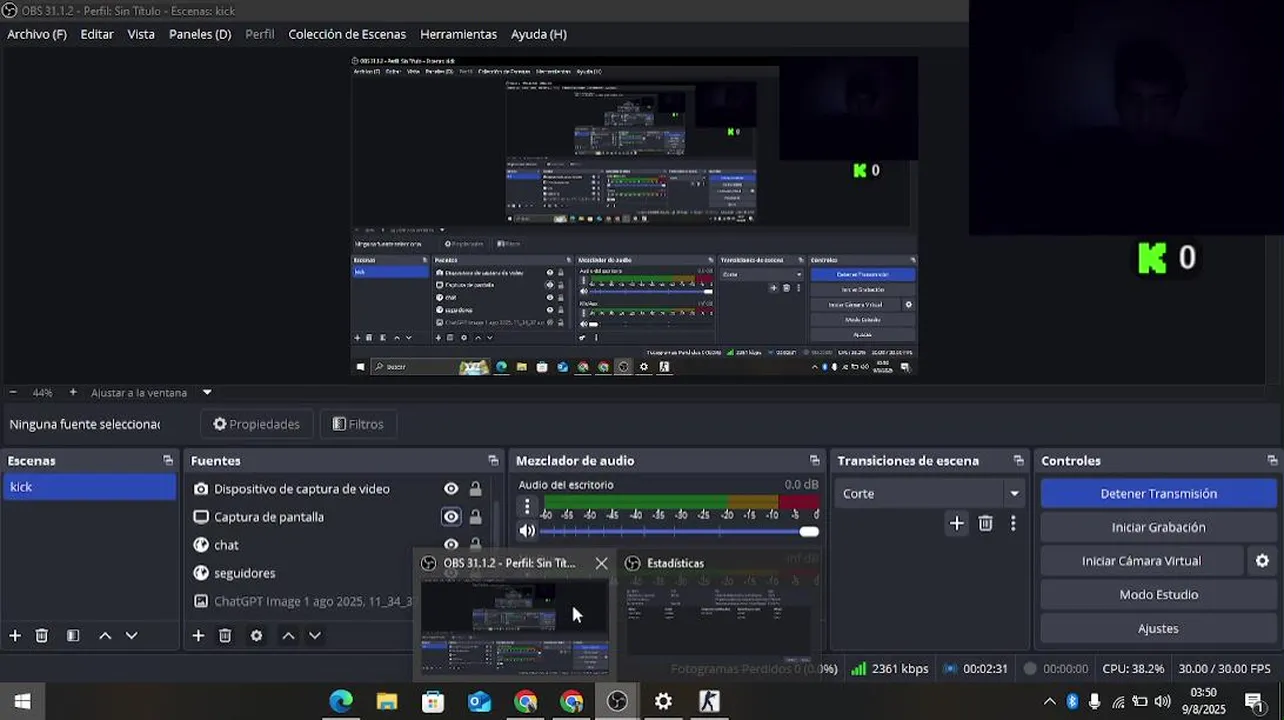Click Detener Transmisión button
The image size is (1284, 720).
coord(1158,494)
